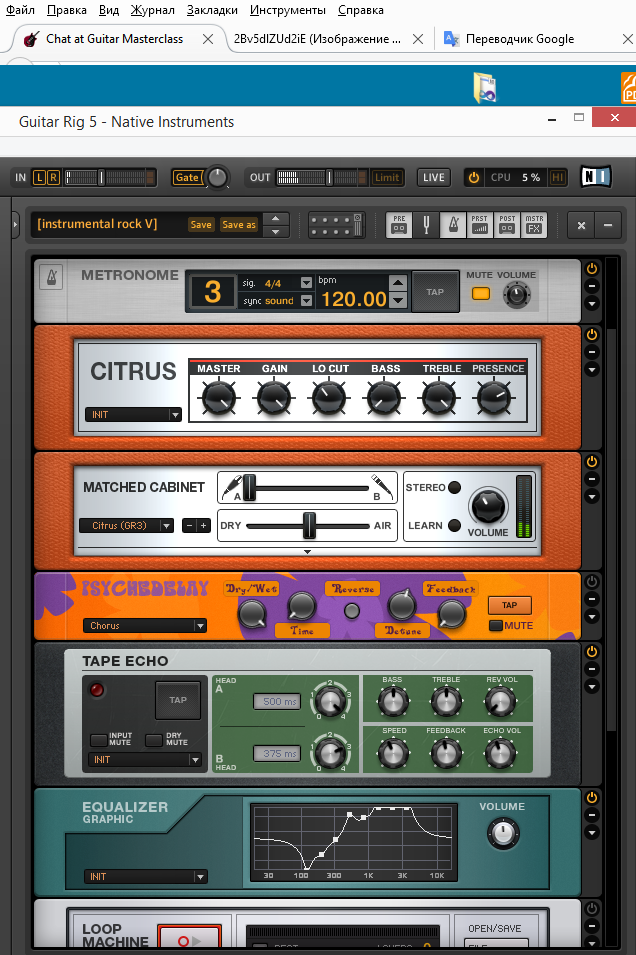The image size is (636, 955).
Task: Click the Native Instruments NI logo
Action: 595,177
